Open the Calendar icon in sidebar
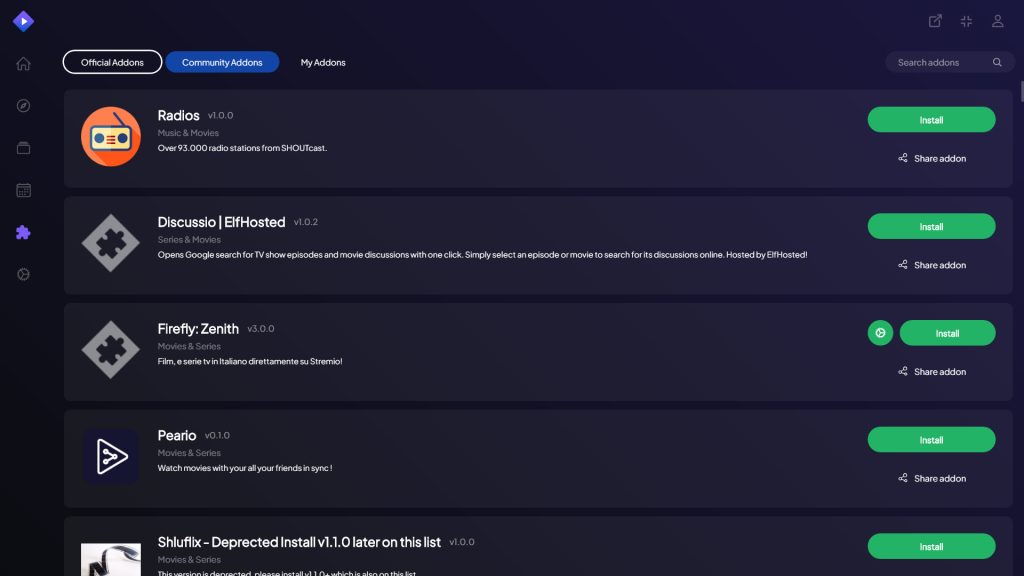Viewport: 1024px width, 576px height. [24, 190]
